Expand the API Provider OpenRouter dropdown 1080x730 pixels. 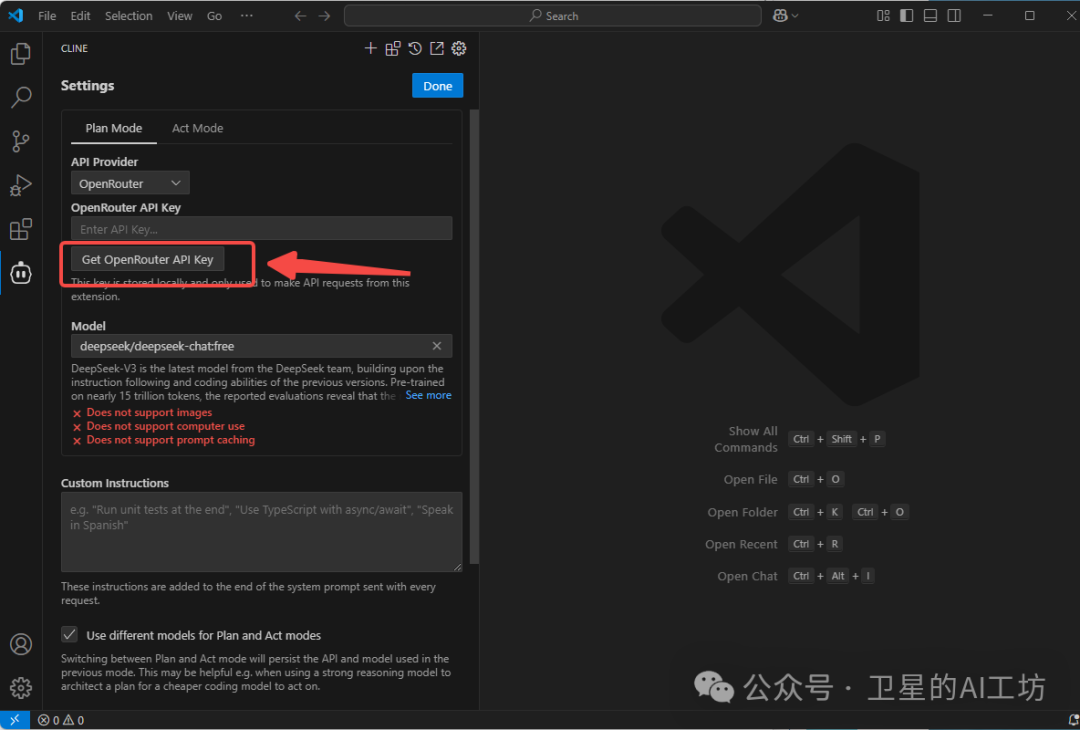(130, 183)
